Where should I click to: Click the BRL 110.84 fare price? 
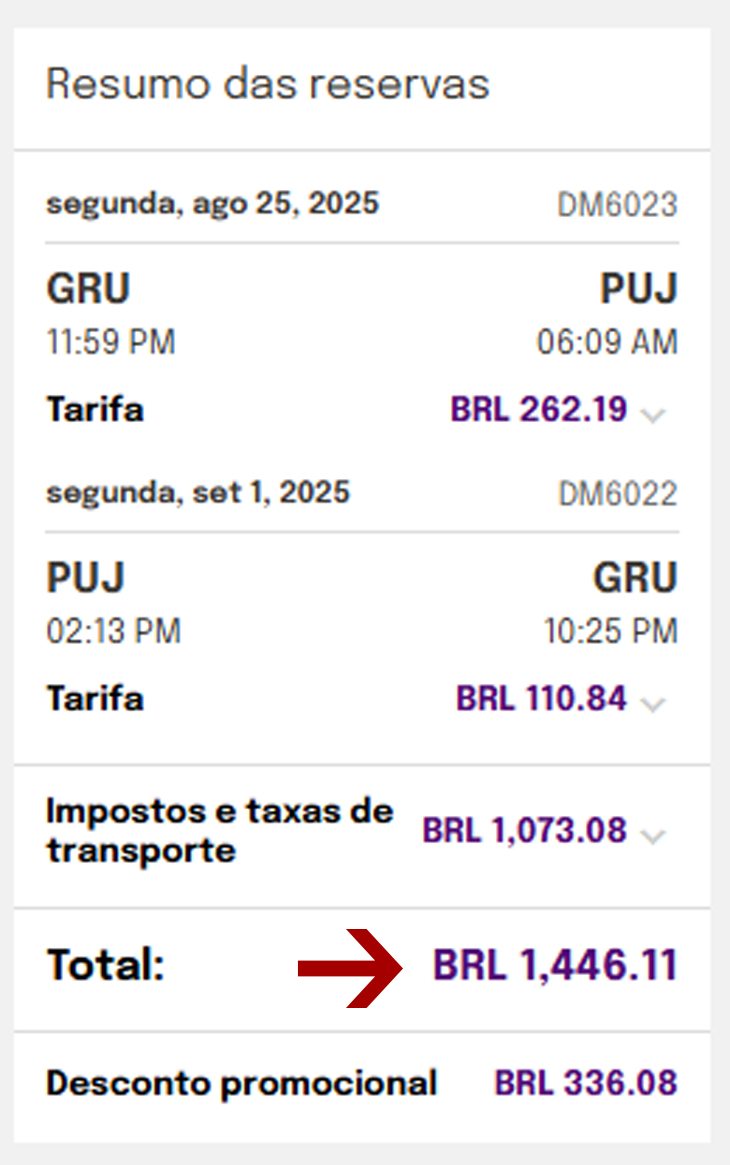(x=541, y=698)
